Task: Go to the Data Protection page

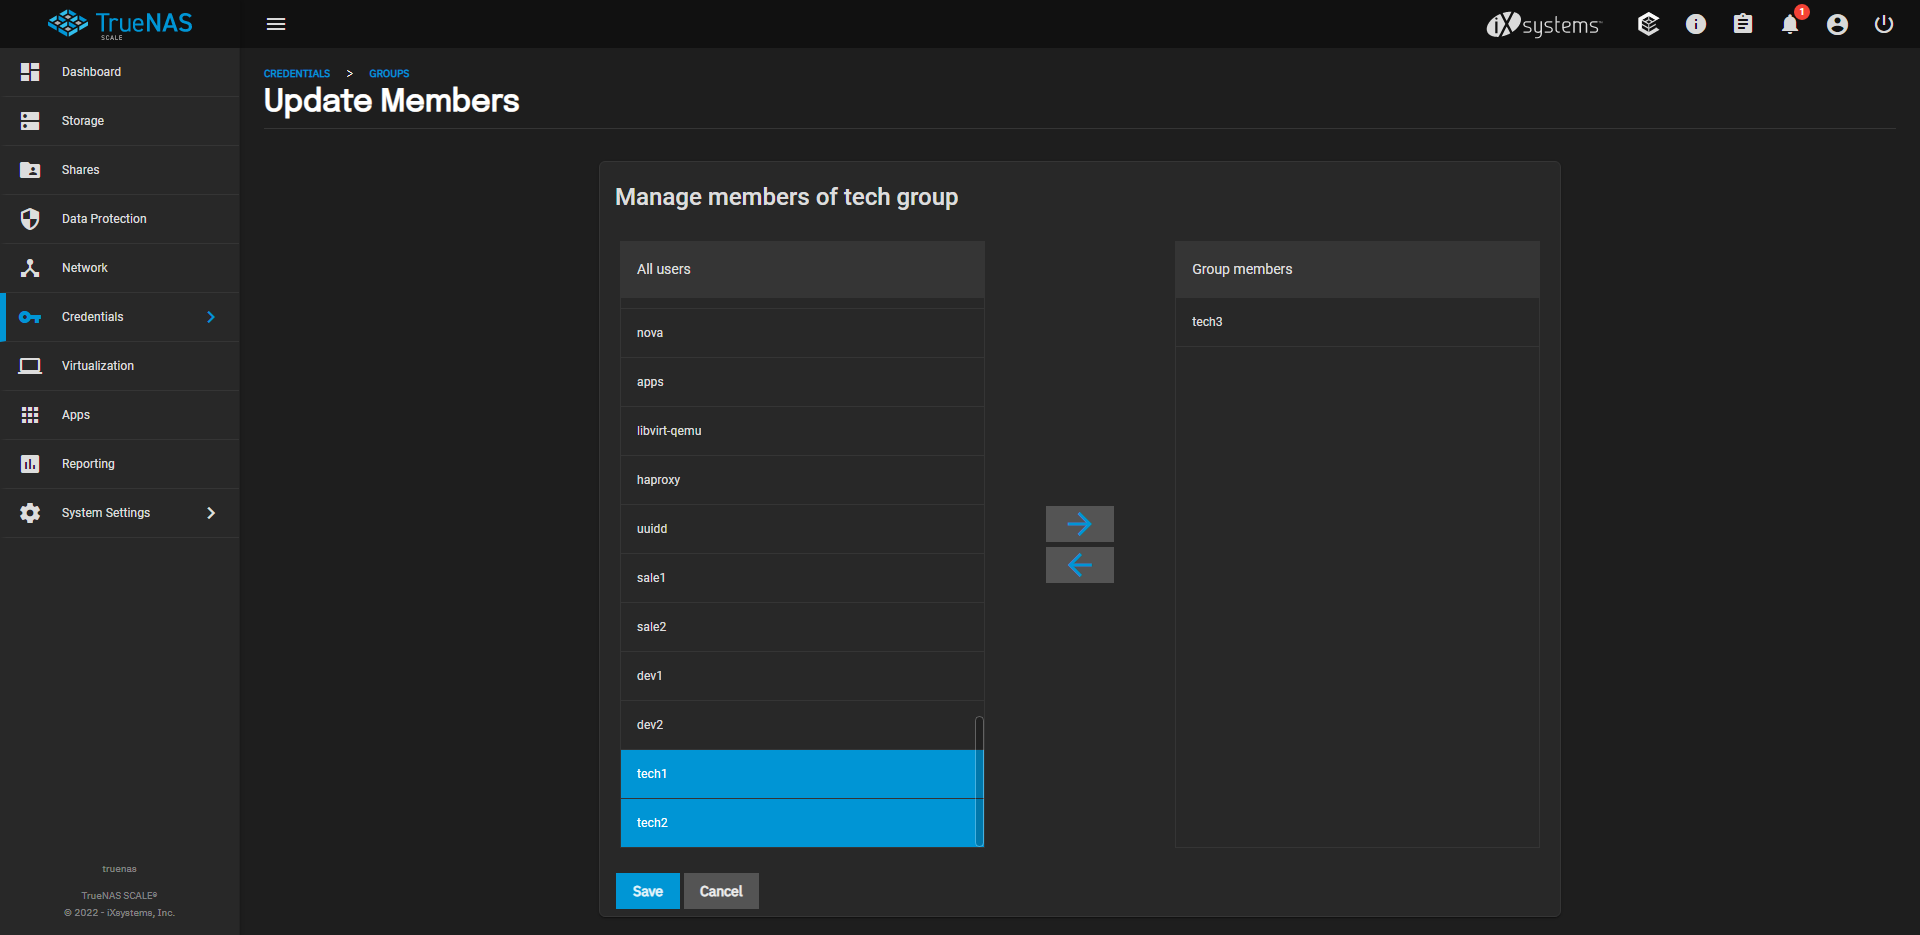Action: click(104, 219)
